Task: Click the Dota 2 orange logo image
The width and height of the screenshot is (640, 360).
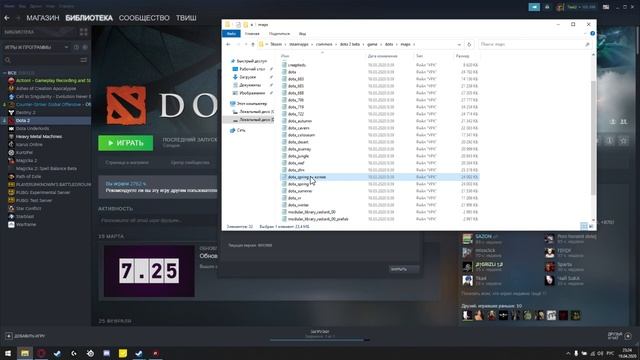Action: (126, 106)
